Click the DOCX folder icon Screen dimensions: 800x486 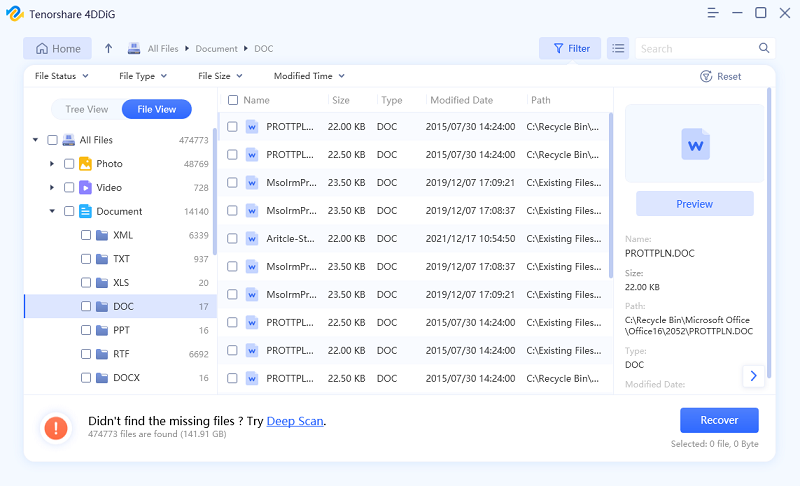102,378
